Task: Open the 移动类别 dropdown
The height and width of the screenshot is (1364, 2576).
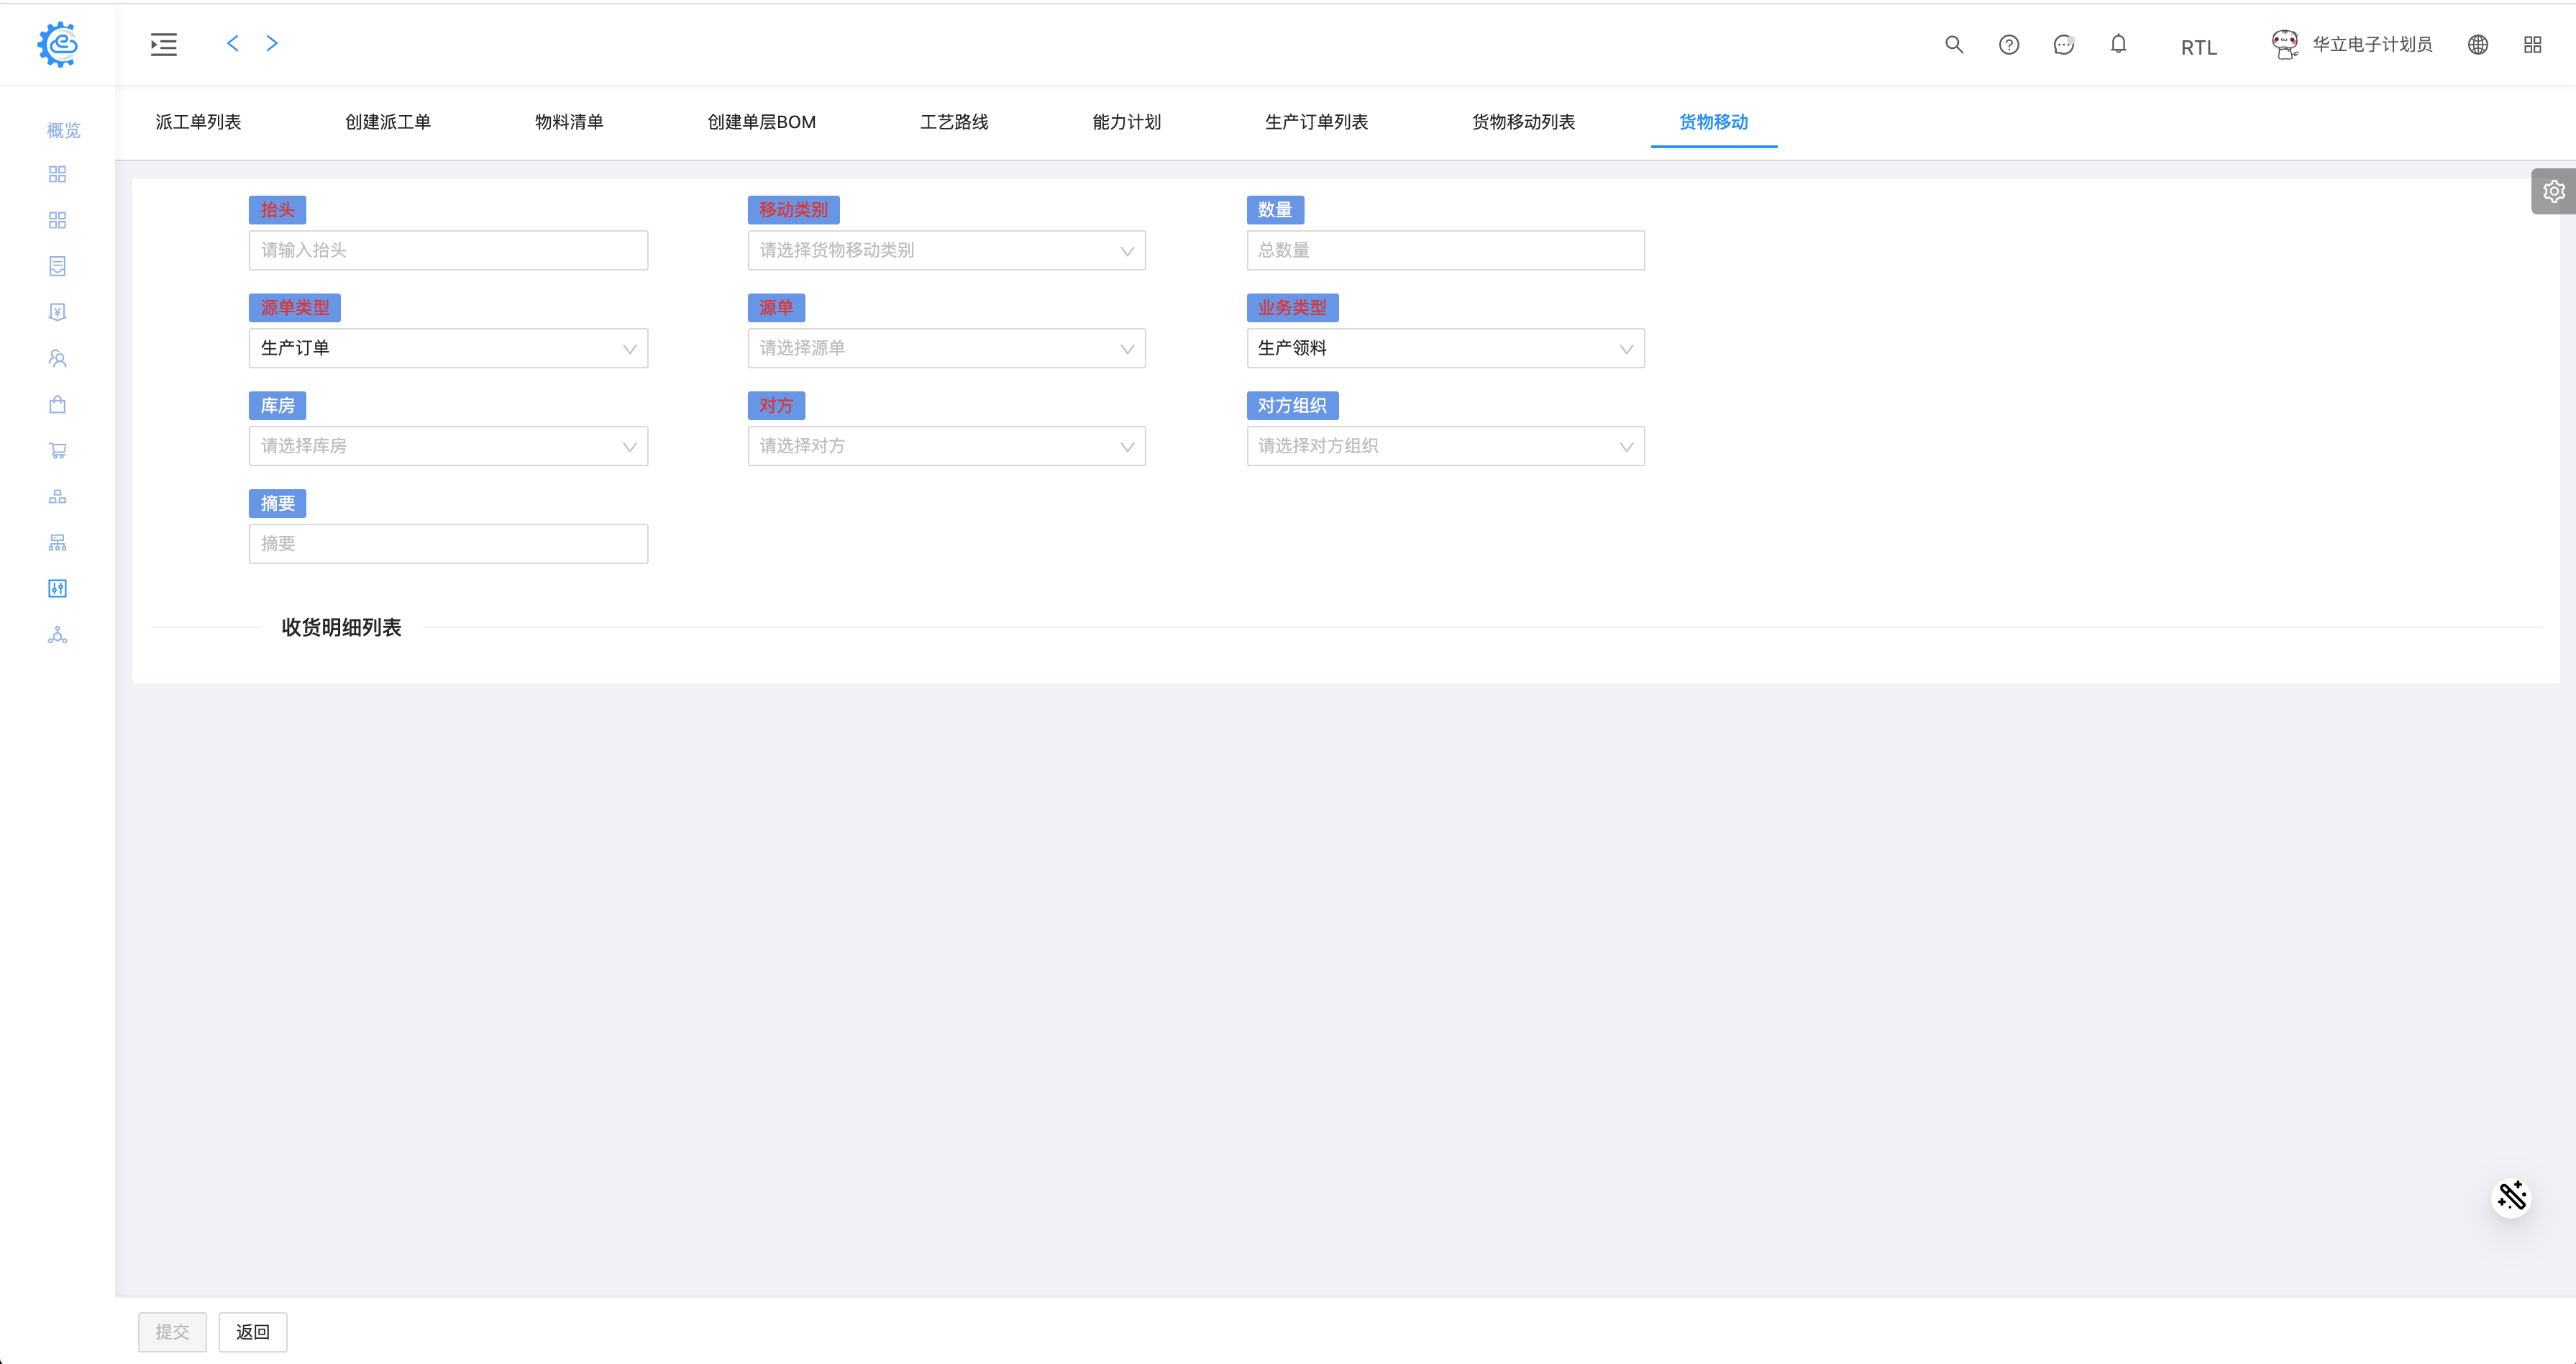Action: (946, 250)
